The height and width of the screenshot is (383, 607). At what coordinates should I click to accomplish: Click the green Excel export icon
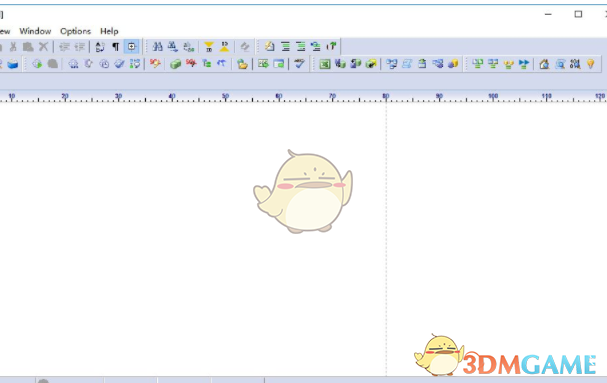click(x=324, y=64)
